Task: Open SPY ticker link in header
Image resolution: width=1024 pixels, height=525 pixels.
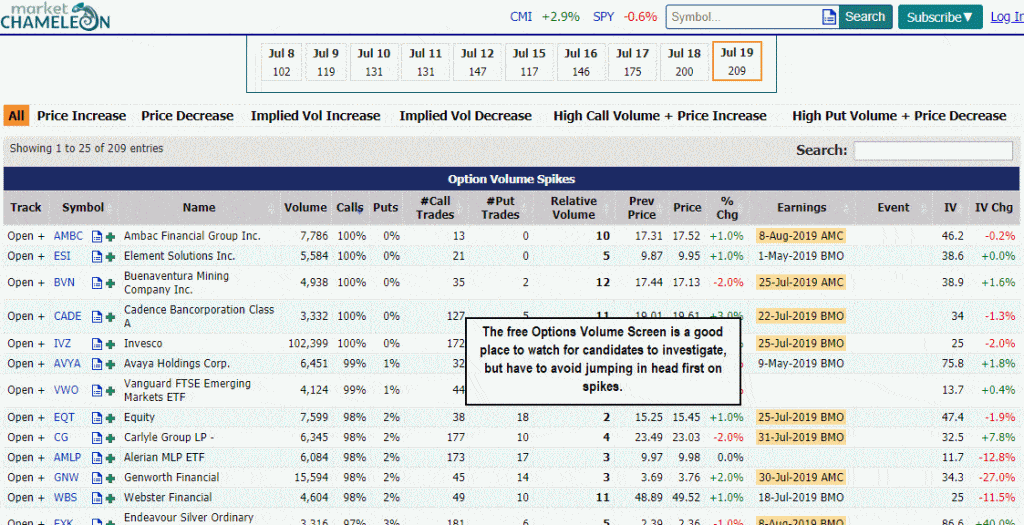Action: (x=603, y=17)
